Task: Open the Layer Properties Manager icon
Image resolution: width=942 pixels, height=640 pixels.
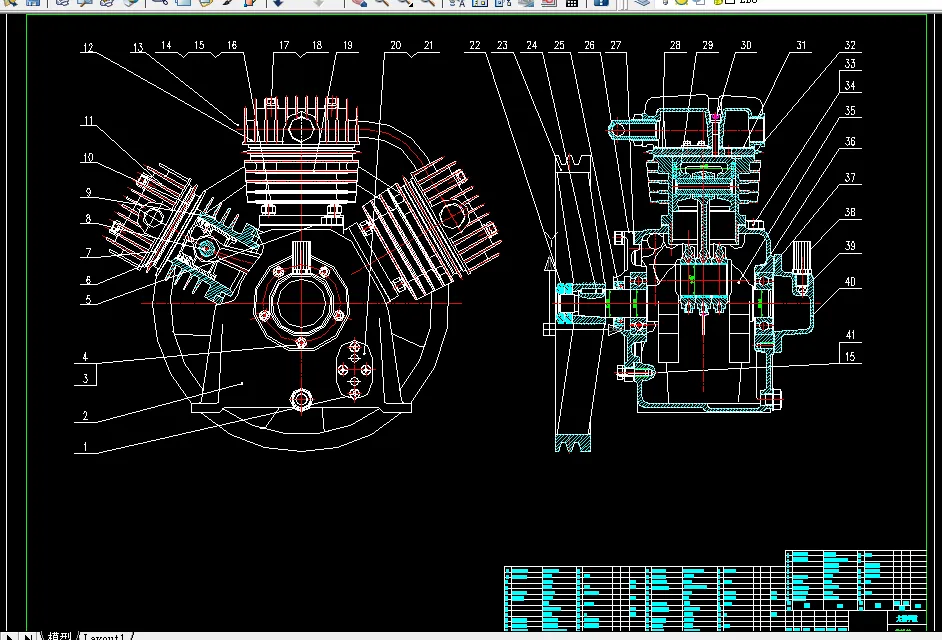Action: [x=642, y=3]
